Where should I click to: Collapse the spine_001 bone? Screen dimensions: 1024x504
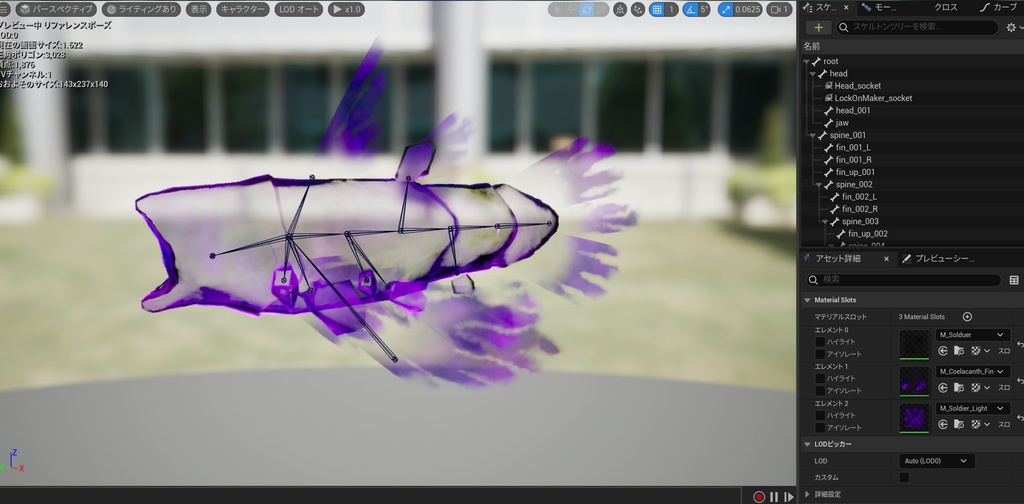(813, 136)
